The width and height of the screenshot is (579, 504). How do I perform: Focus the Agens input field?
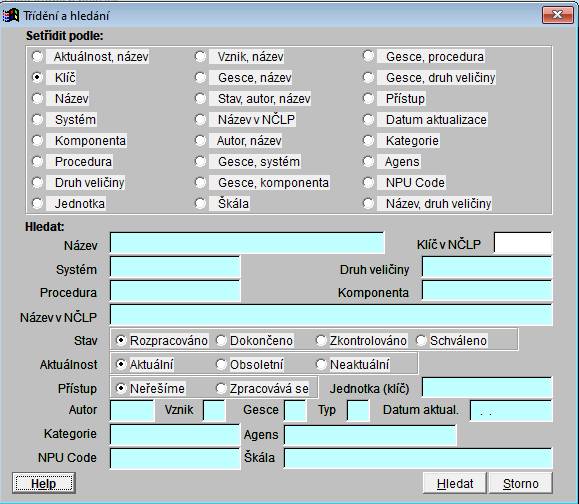(x=370, y=435)
